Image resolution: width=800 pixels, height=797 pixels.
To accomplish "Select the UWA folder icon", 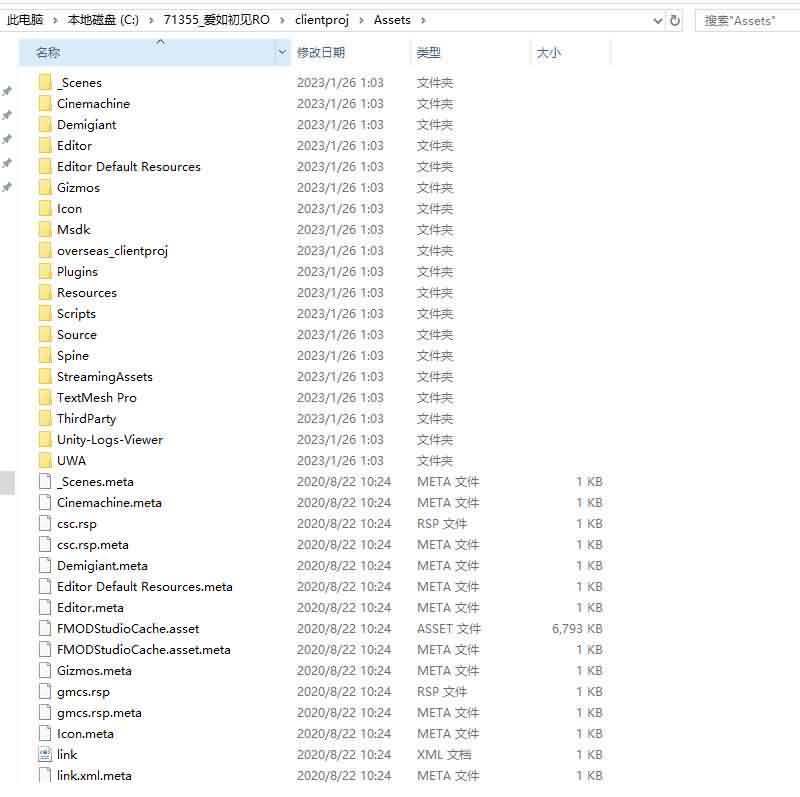I will [44, 461].
